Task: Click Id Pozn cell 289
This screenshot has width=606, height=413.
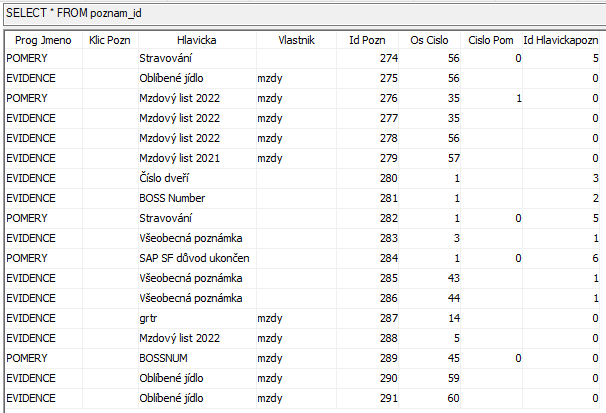Action: (367, 359)
